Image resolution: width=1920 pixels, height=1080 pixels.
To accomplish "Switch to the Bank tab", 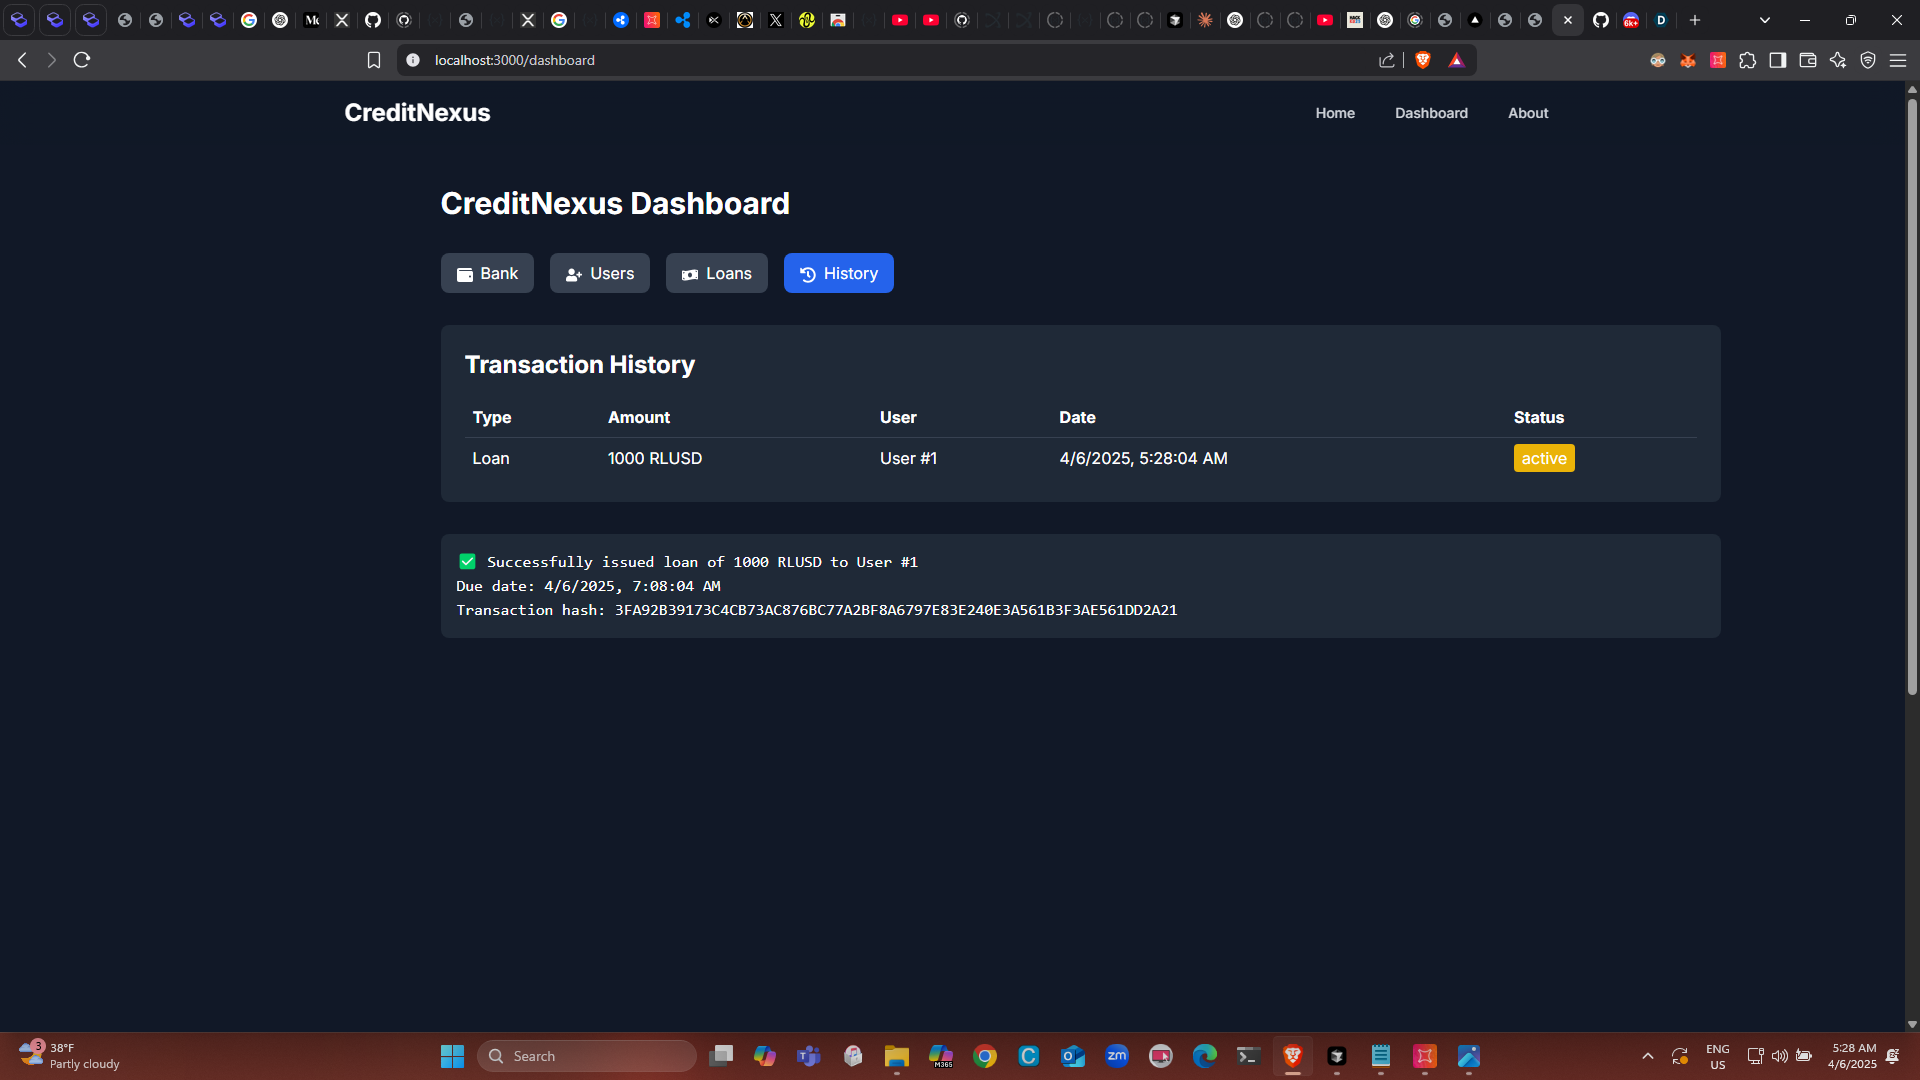I will pos(487,273).
